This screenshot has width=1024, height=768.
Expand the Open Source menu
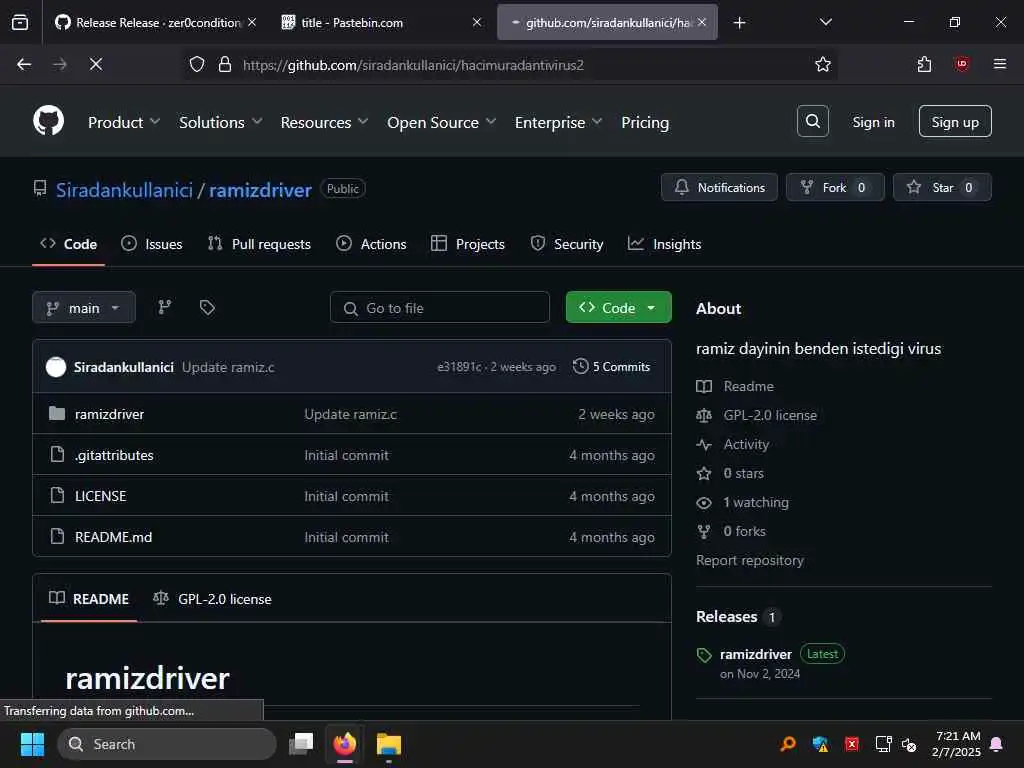tap(441, 122)
